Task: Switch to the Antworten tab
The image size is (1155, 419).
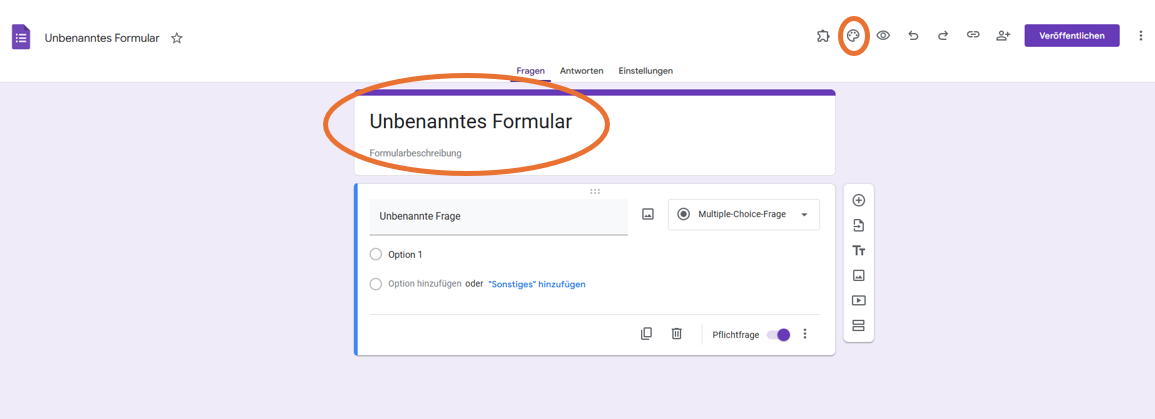Action: coord(581,71)
